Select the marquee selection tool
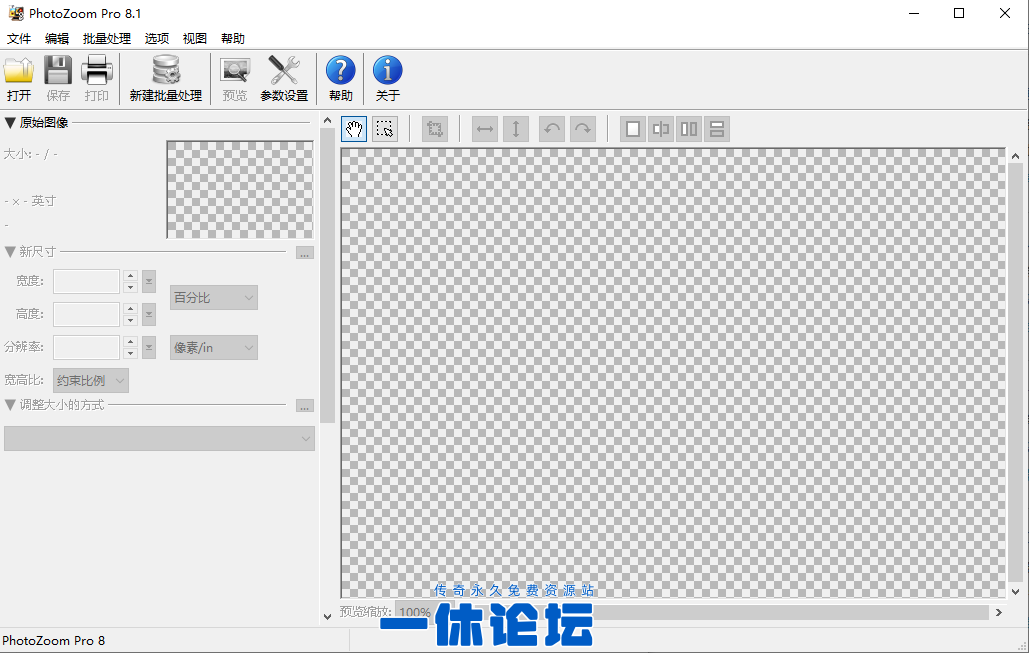The height and width of the screenshot is (653, 1029). [385, 129]
